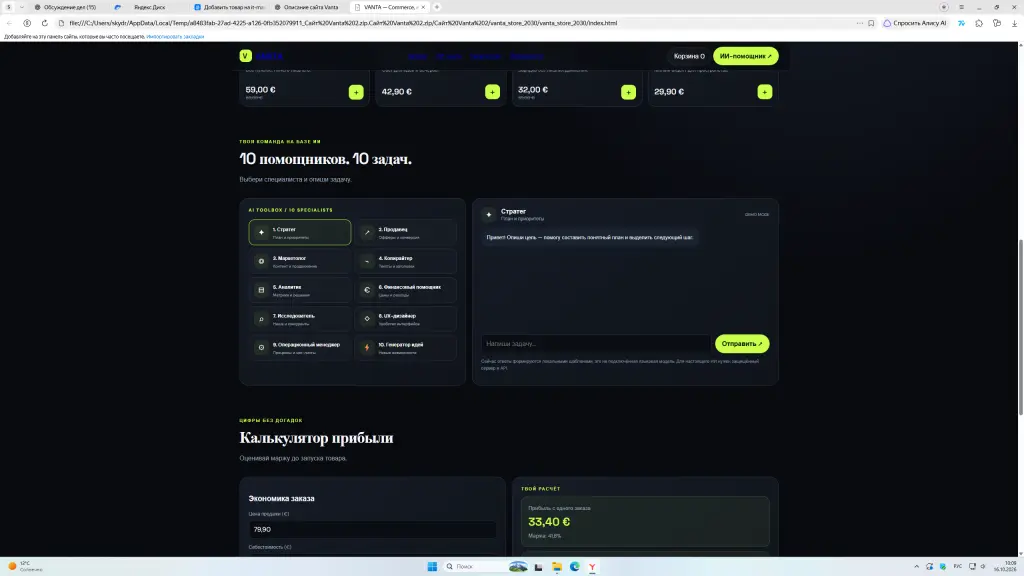
Task: Open the Windows Start menu
Action: [432, 567]
